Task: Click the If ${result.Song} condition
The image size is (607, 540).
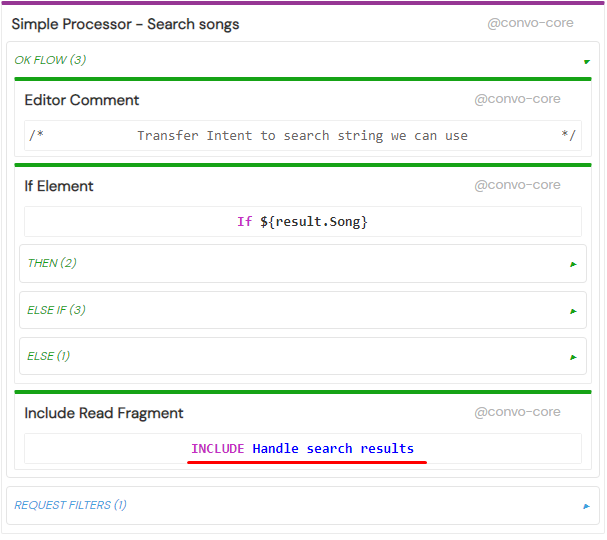Action: point(302,221)
